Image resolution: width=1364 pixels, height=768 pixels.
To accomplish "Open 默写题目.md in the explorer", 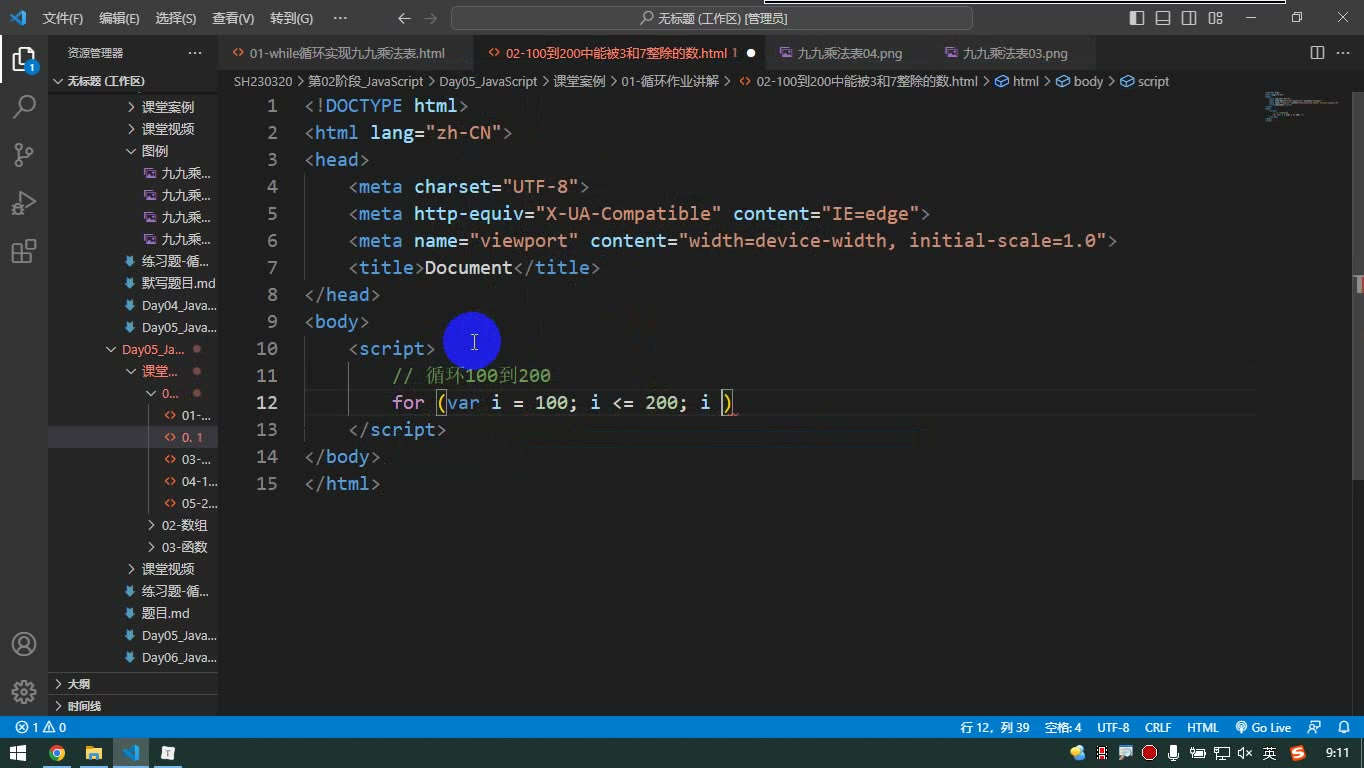I will coord(133,283).
